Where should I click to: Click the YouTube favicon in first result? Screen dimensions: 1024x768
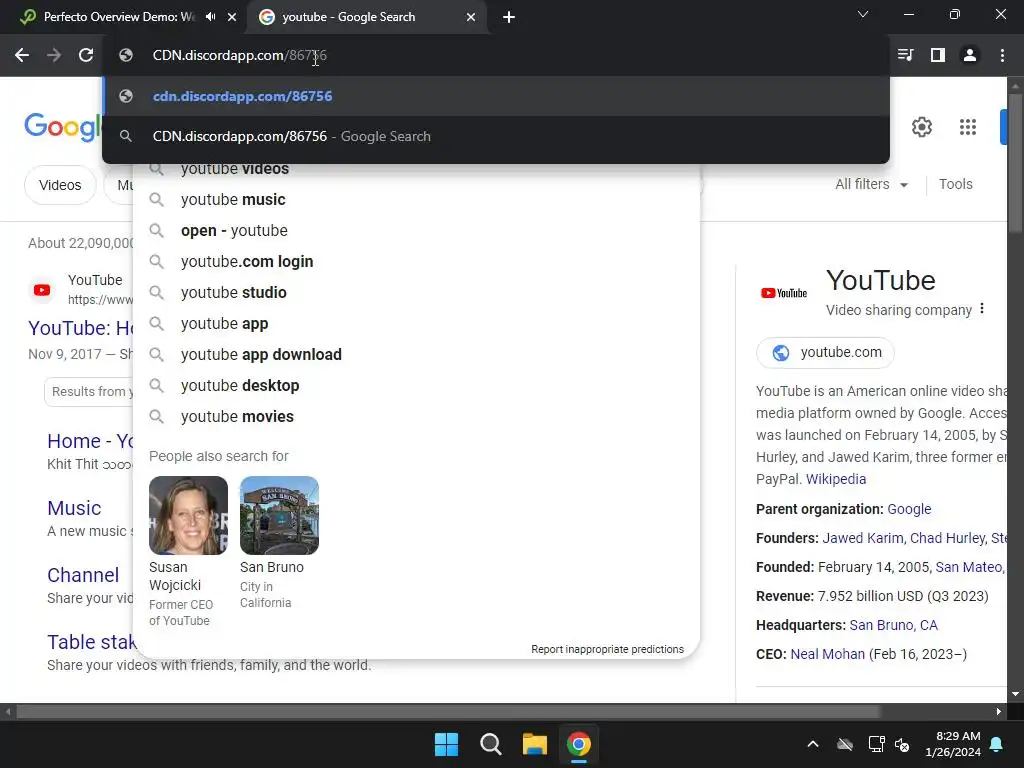coord(42,290)
